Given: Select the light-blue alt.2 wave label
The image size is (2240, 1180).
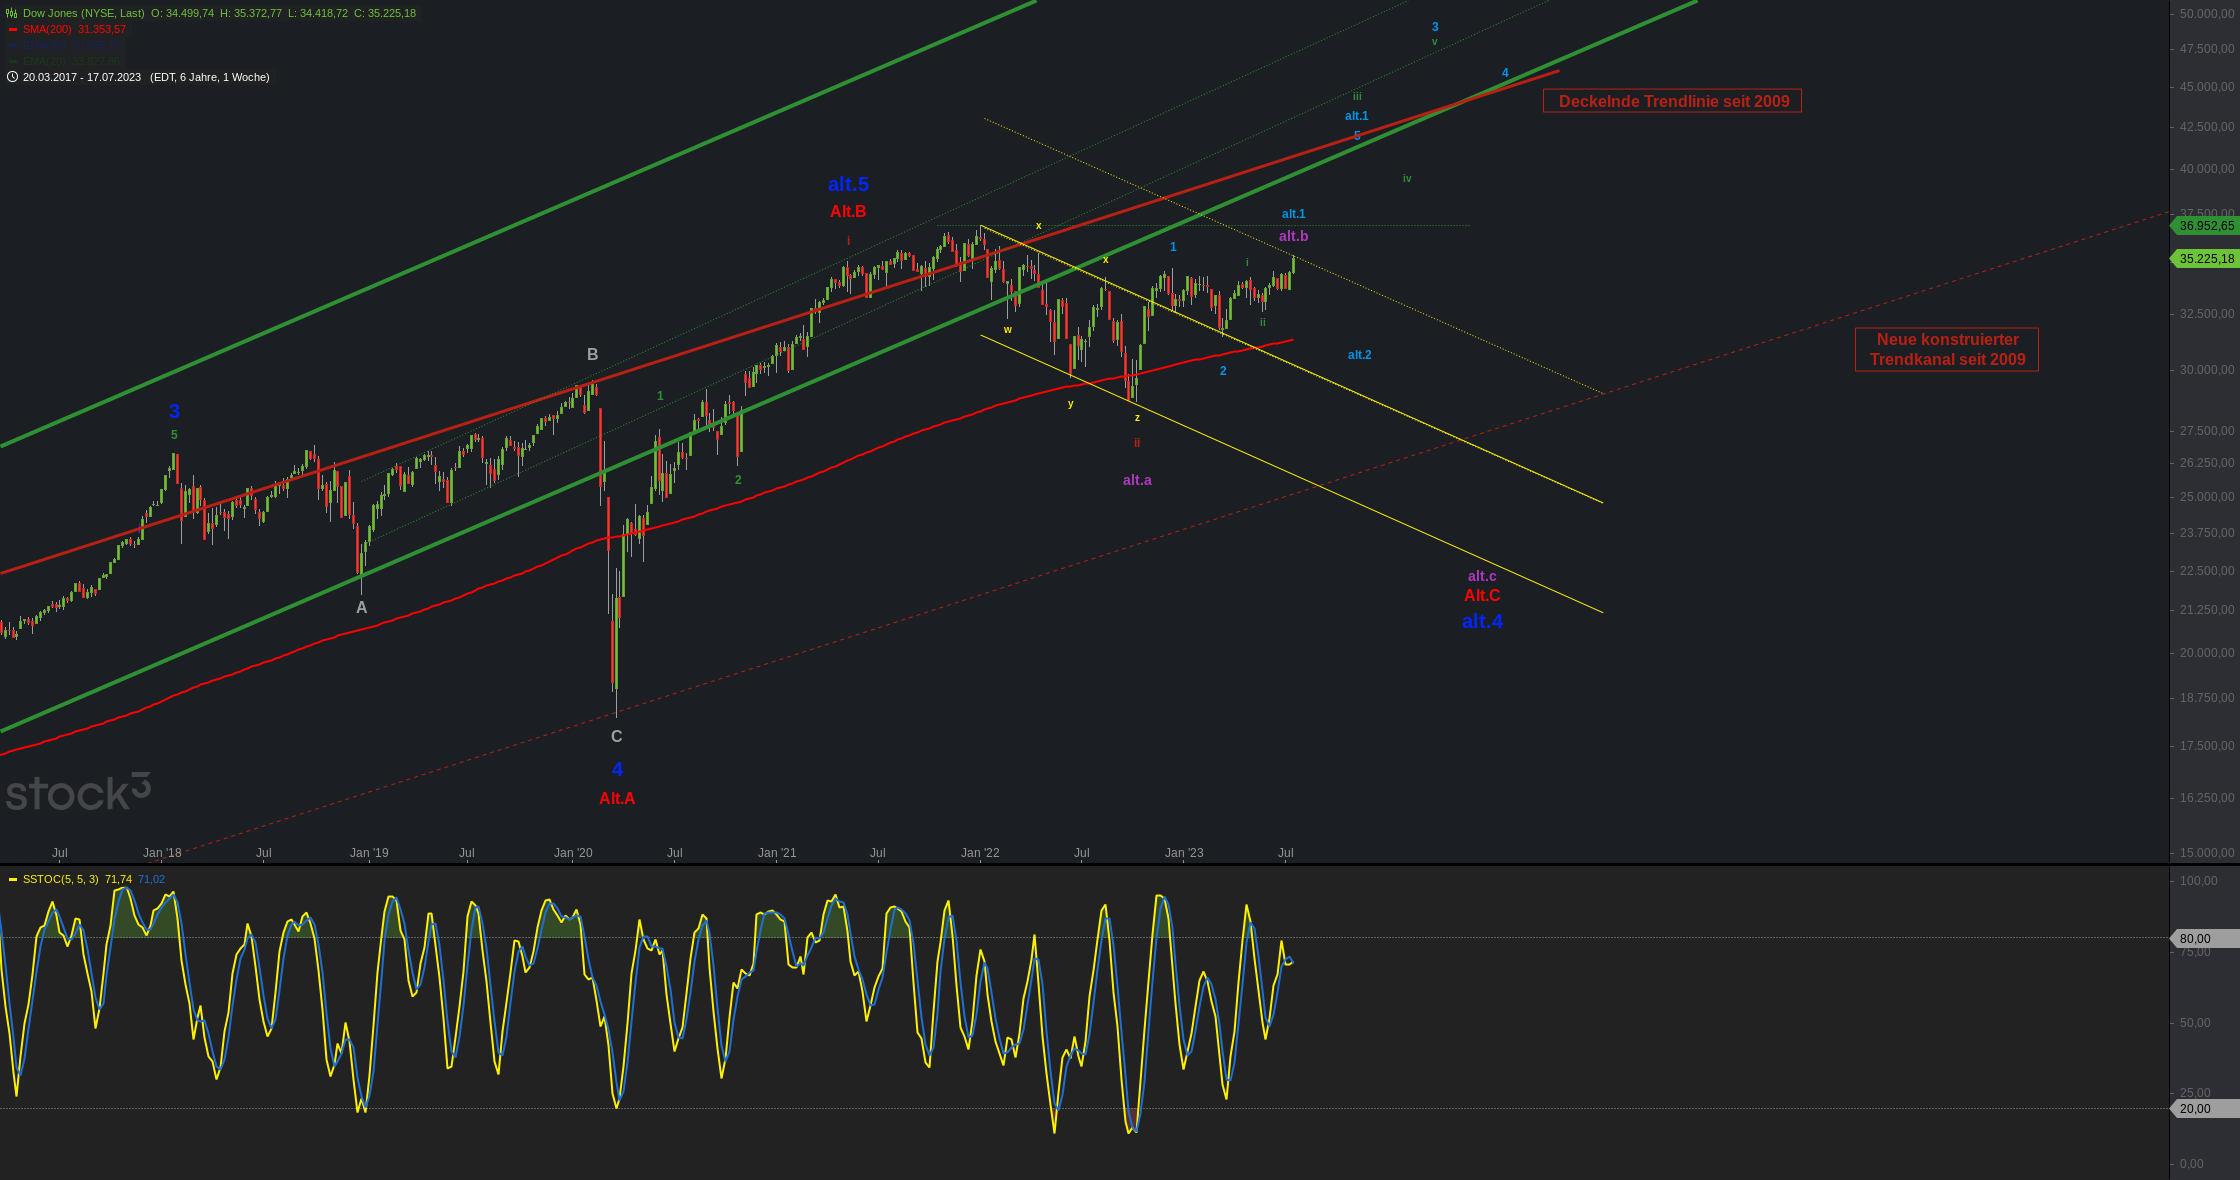Looking at the screenshot, I should click(1359, 355).
